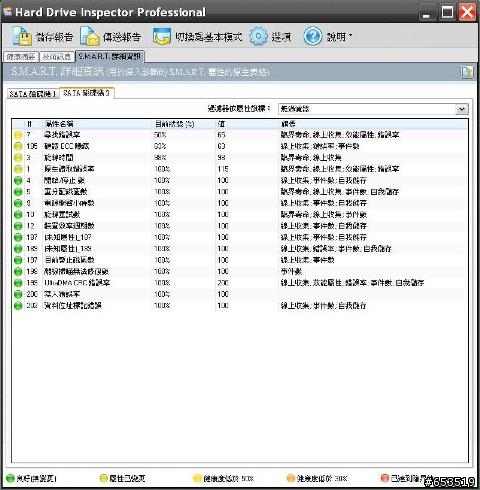Click the Send Report (傳送報告) toolbar icon

(x=89, y=36)
